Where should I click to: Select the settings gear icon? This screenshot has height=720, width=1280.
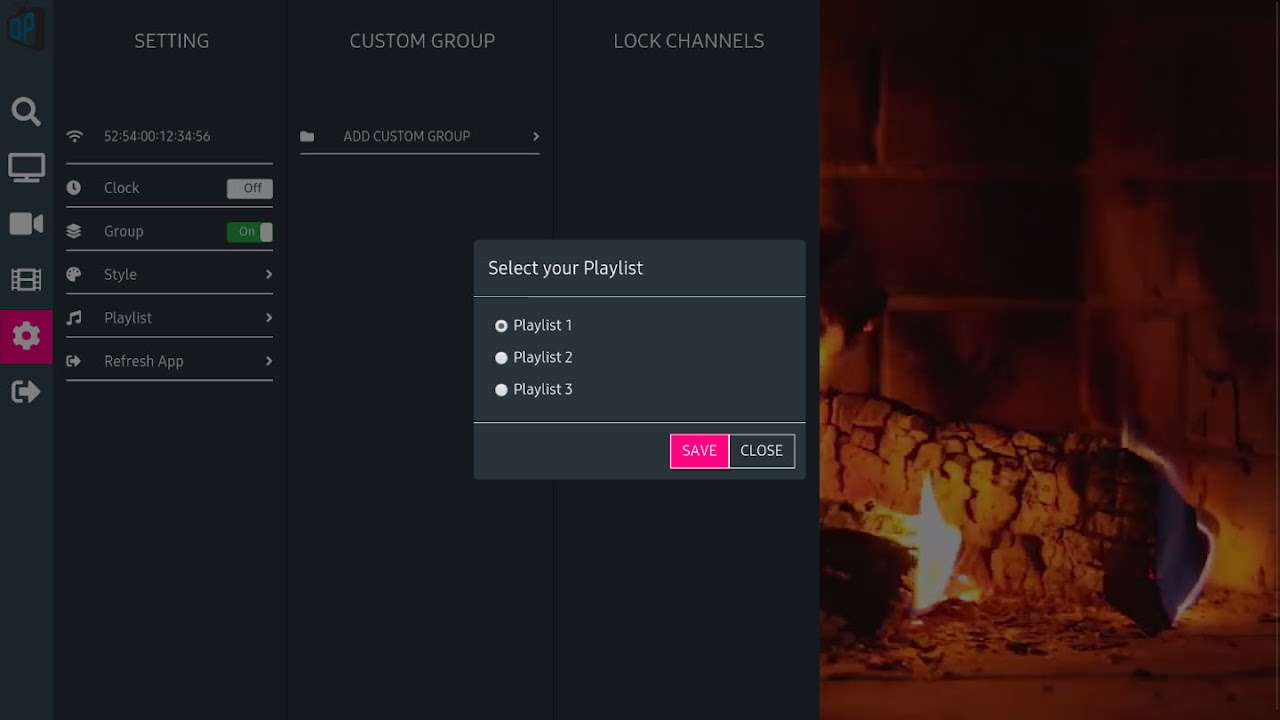tap(26, 336)
